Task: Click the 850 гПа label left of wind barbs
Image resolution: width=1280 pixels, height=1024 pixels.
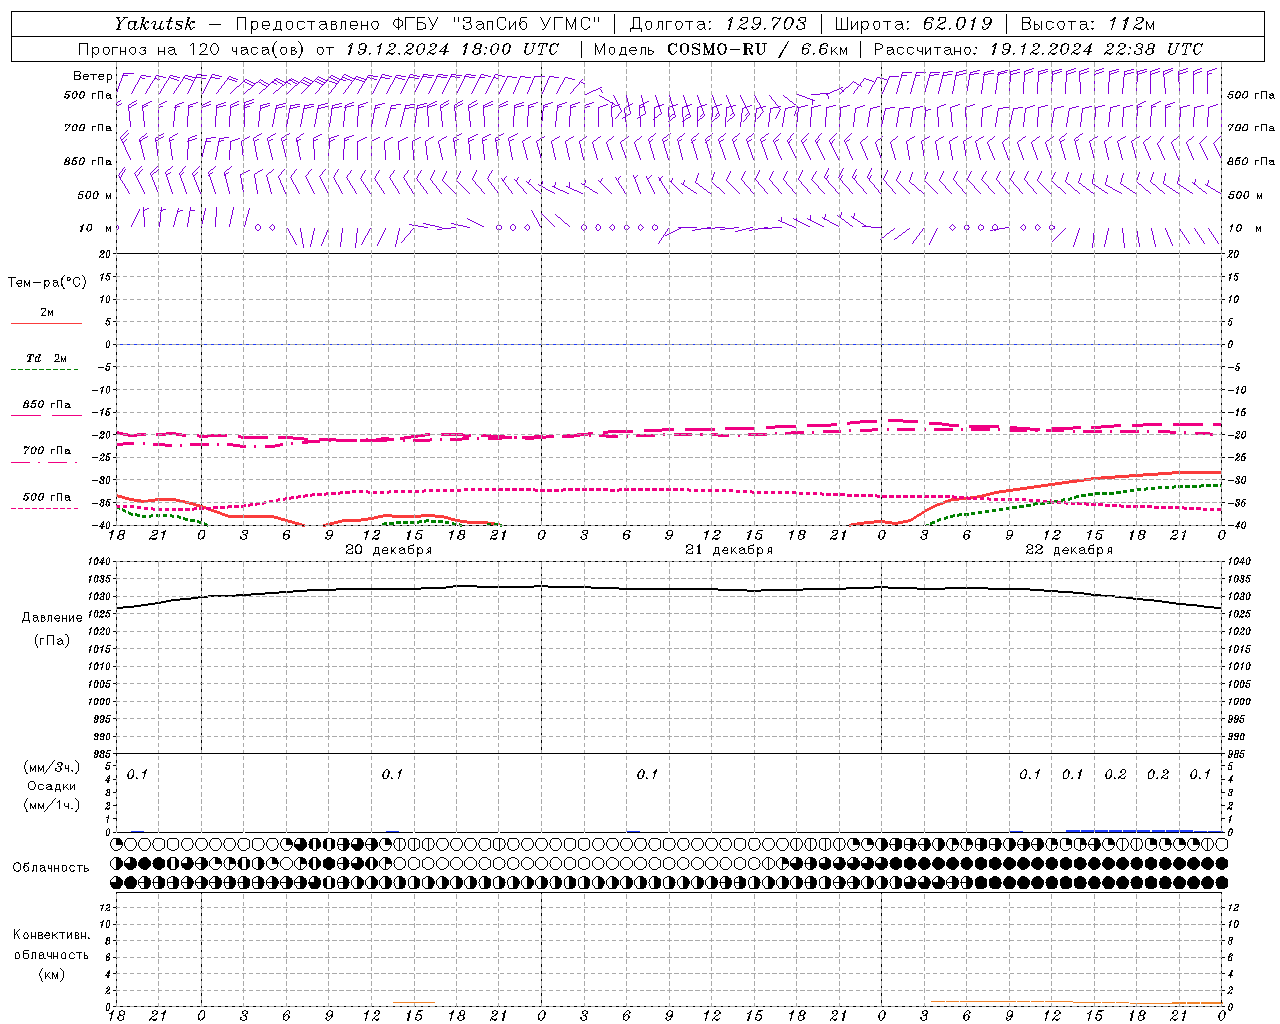Action: click(88, 161)
